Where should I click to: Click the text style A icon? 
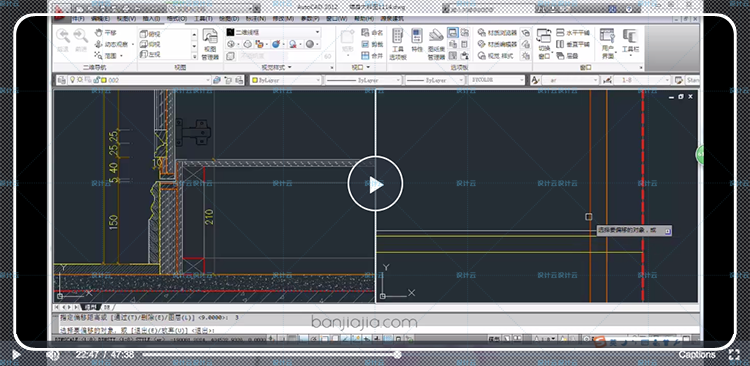pyautogui.click(x=535, y=80)
